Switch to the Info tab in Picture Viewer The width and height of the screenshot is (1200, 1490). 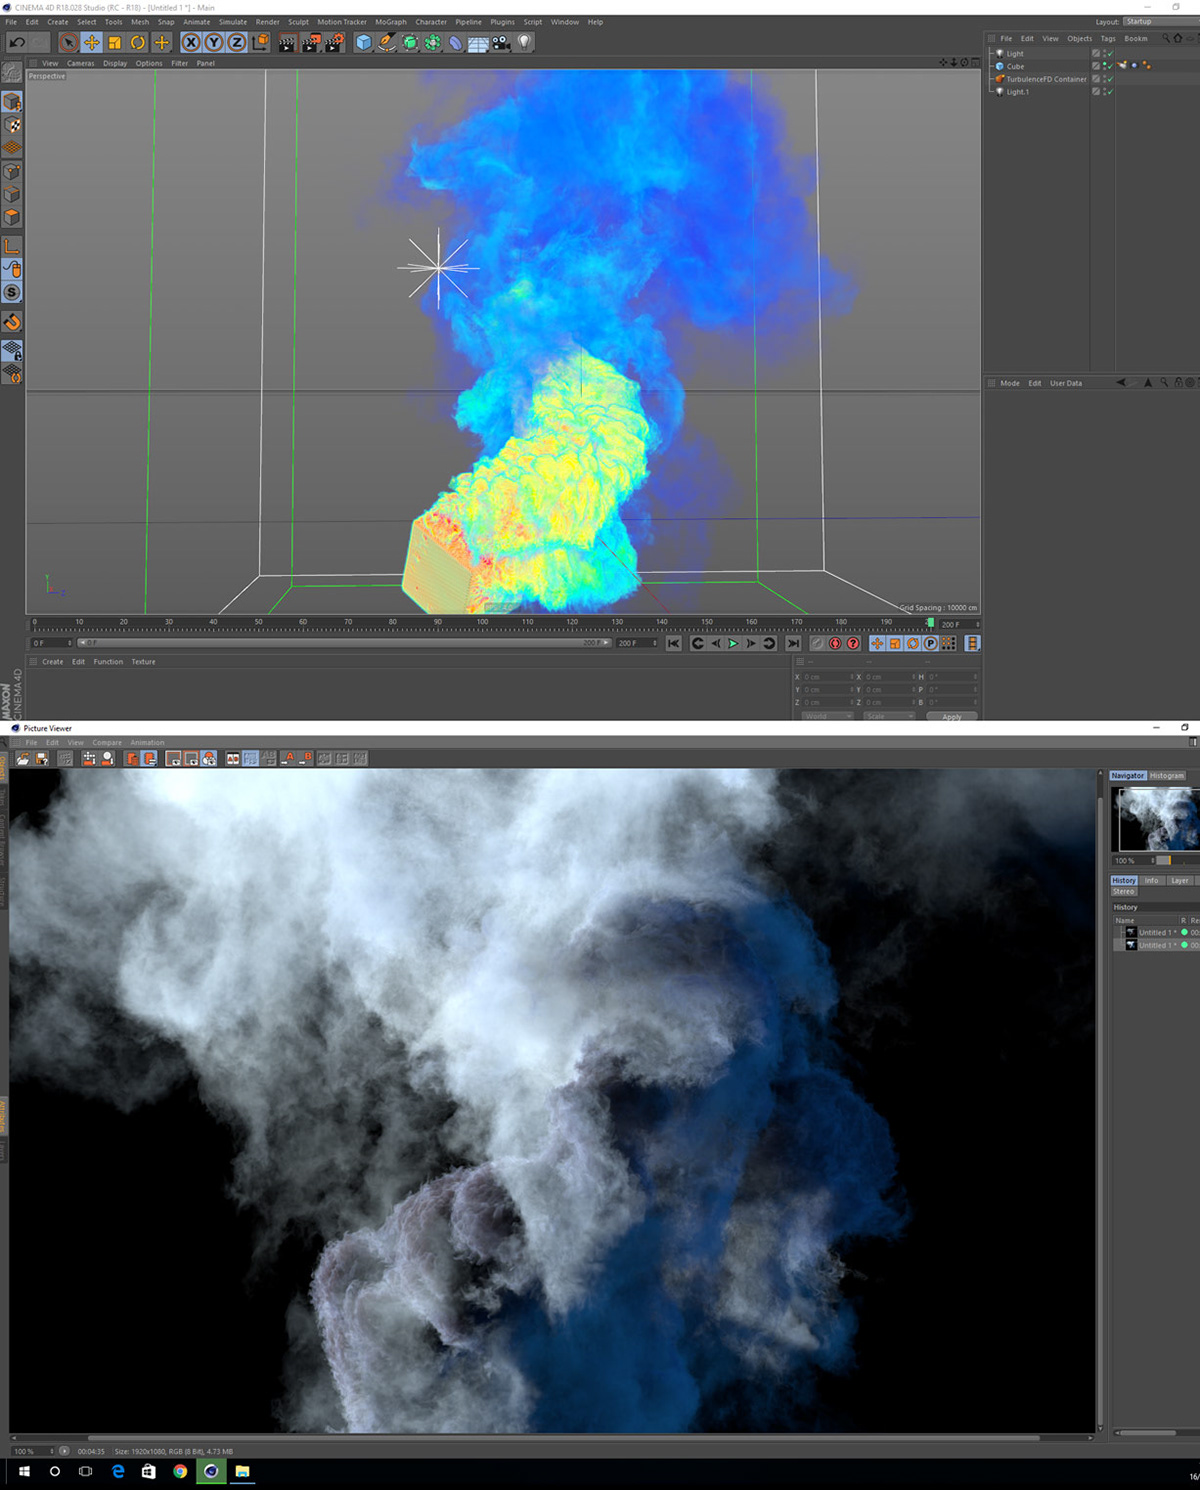click(1151, 881)
